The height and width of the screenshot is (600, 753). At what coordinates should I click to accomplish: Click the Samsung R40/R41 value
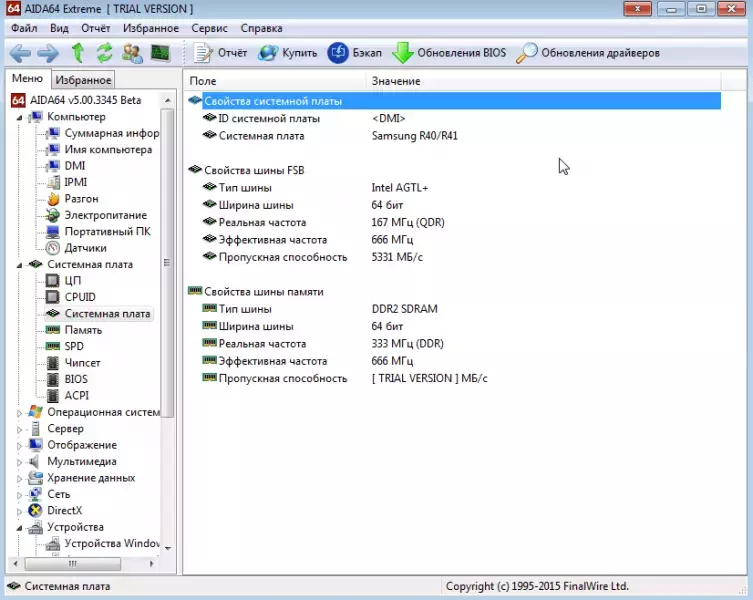tap(414, 136)
